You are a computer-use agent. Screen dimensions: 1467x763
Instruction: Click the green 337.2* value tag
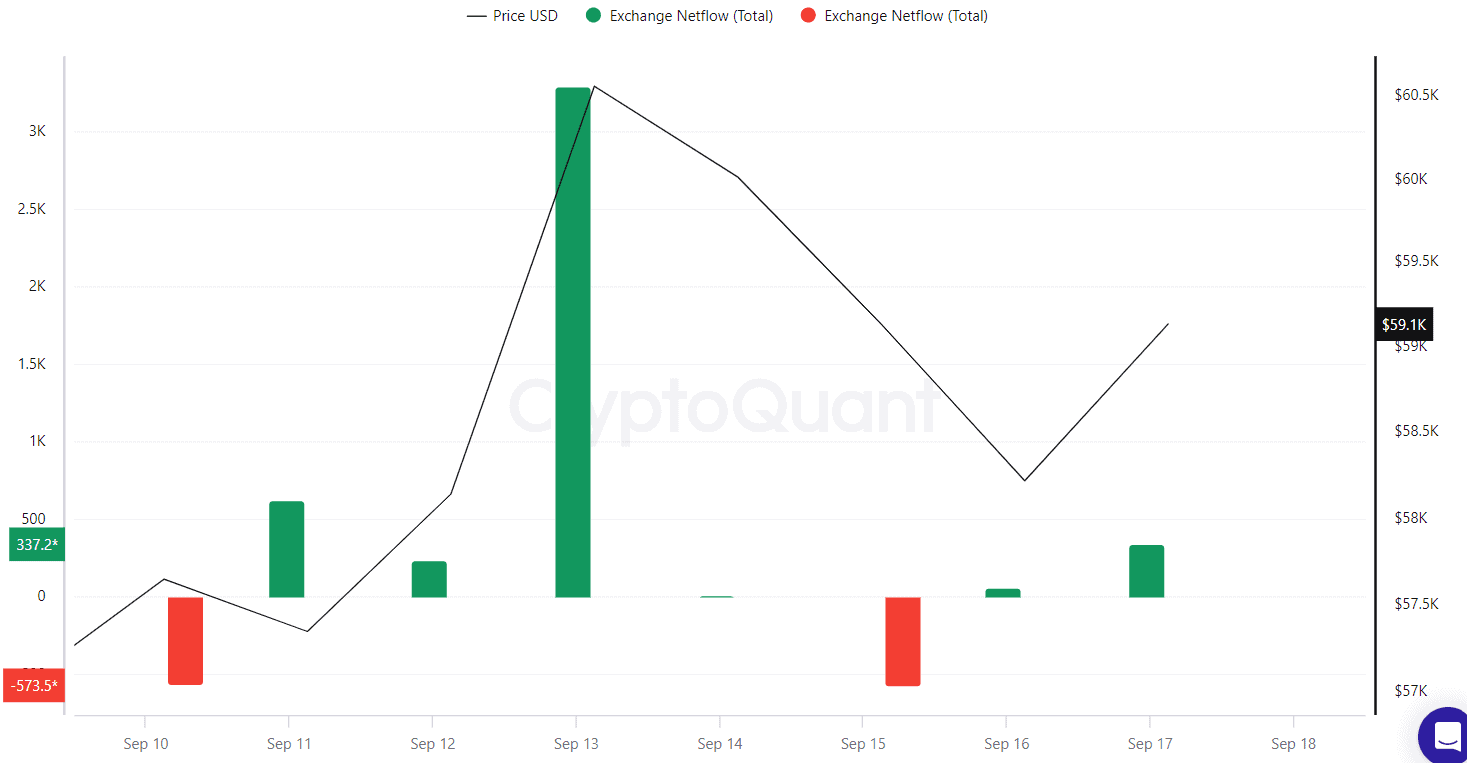pos(37,544)
